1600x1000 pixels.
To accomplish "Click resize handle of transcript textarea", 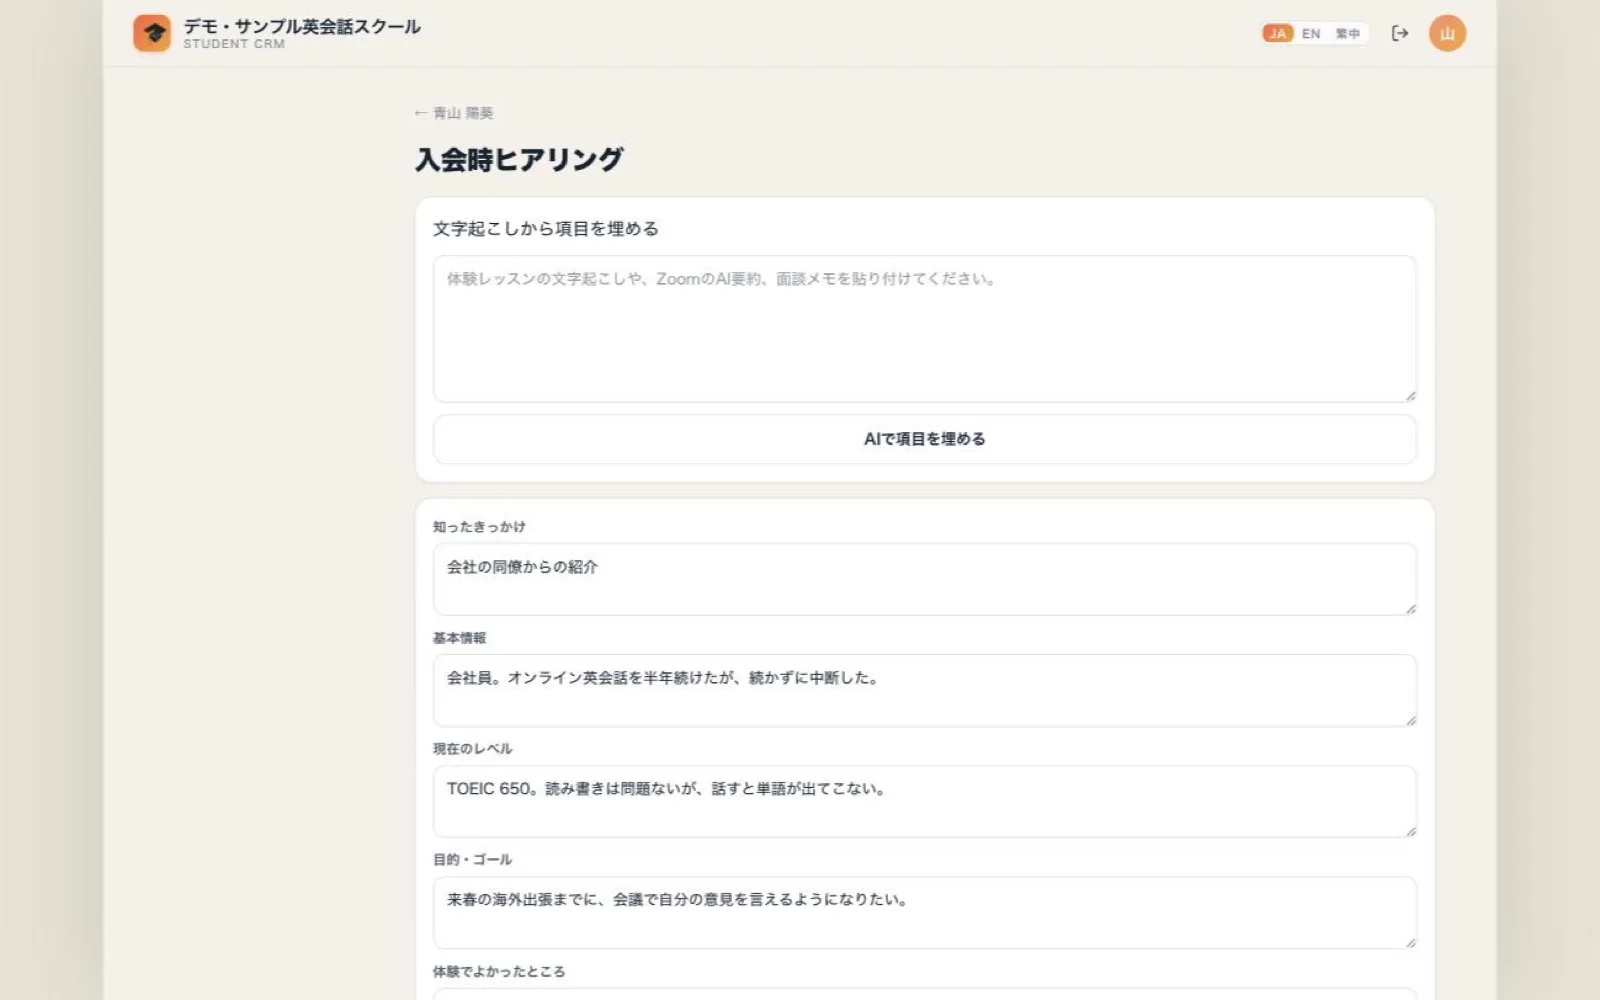I will pyautogui.click(x=1410, y=396).
